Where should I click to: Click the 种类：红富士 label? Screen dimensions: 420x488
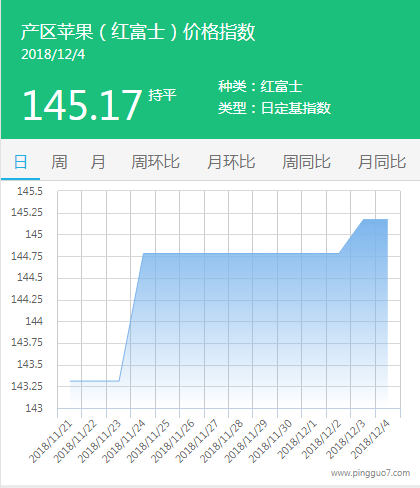click(x=260, y=87)
